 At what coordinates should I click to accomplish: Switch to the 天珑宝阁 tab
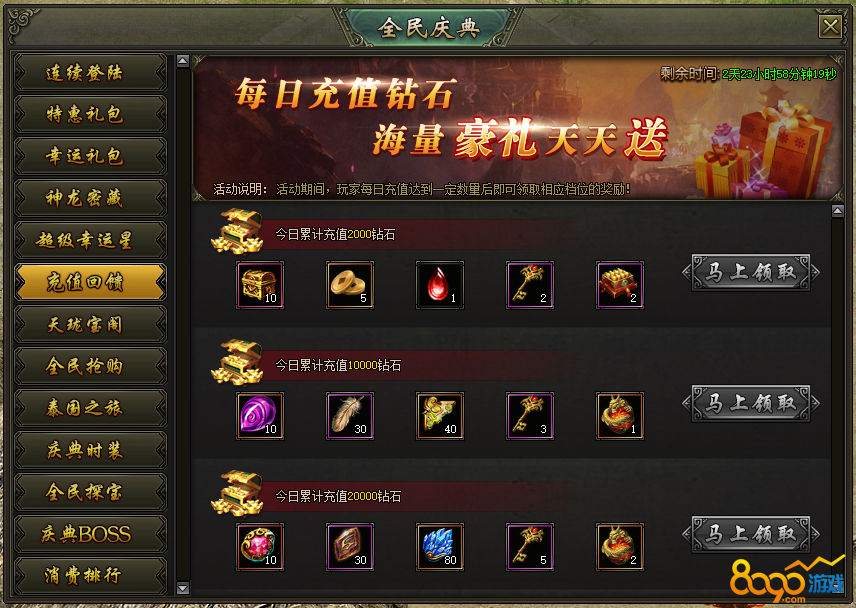[90, 324]
